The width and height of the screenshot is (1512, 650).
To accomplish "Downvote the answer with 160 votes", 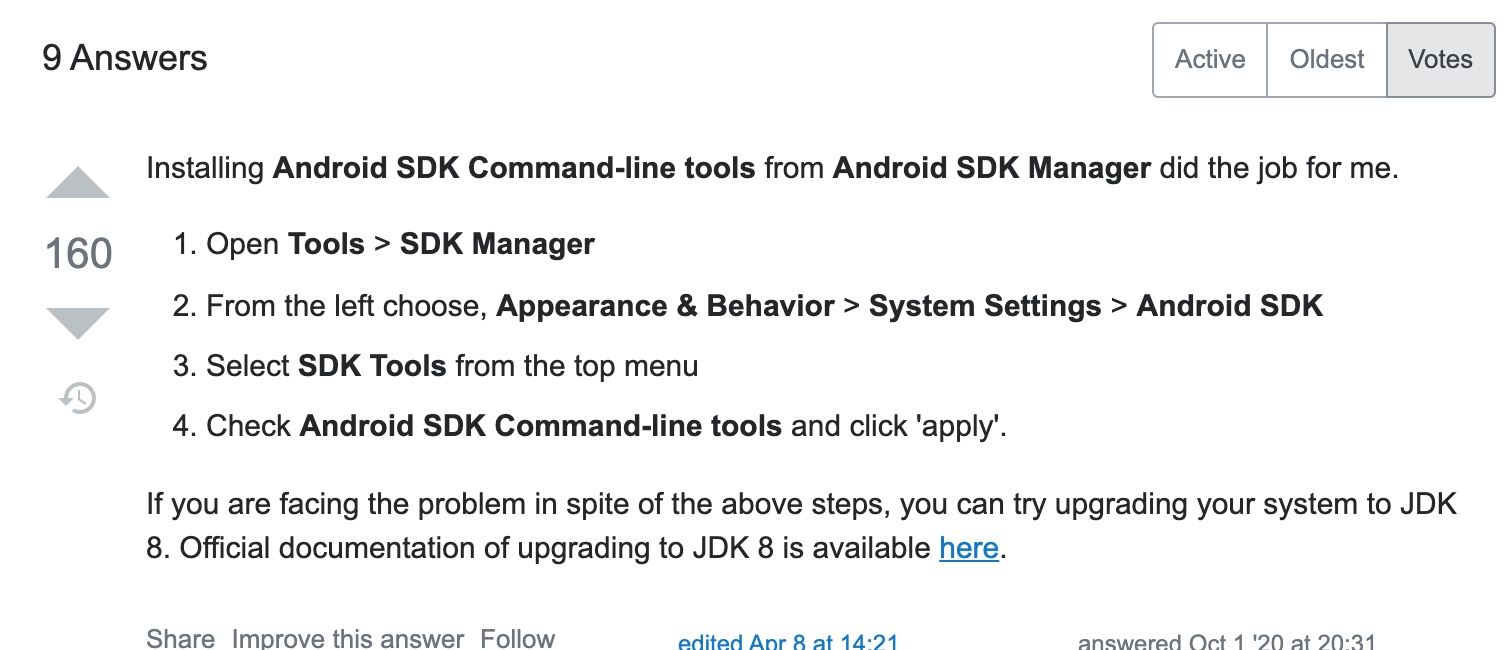I will pos(78,322).
